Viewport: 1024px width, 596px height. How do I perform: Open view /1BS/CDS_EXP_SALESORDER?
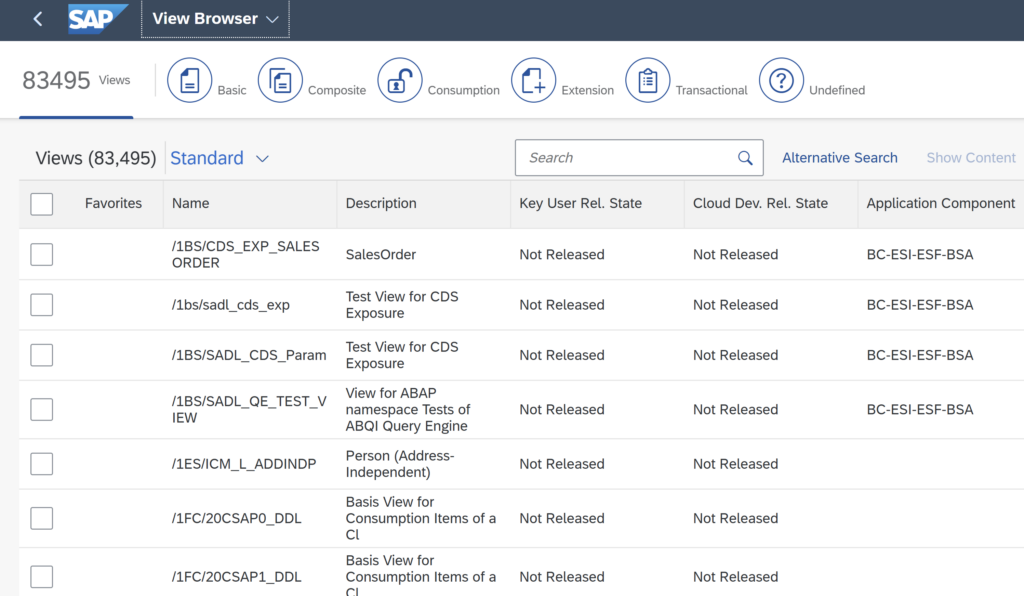[246, 255]
